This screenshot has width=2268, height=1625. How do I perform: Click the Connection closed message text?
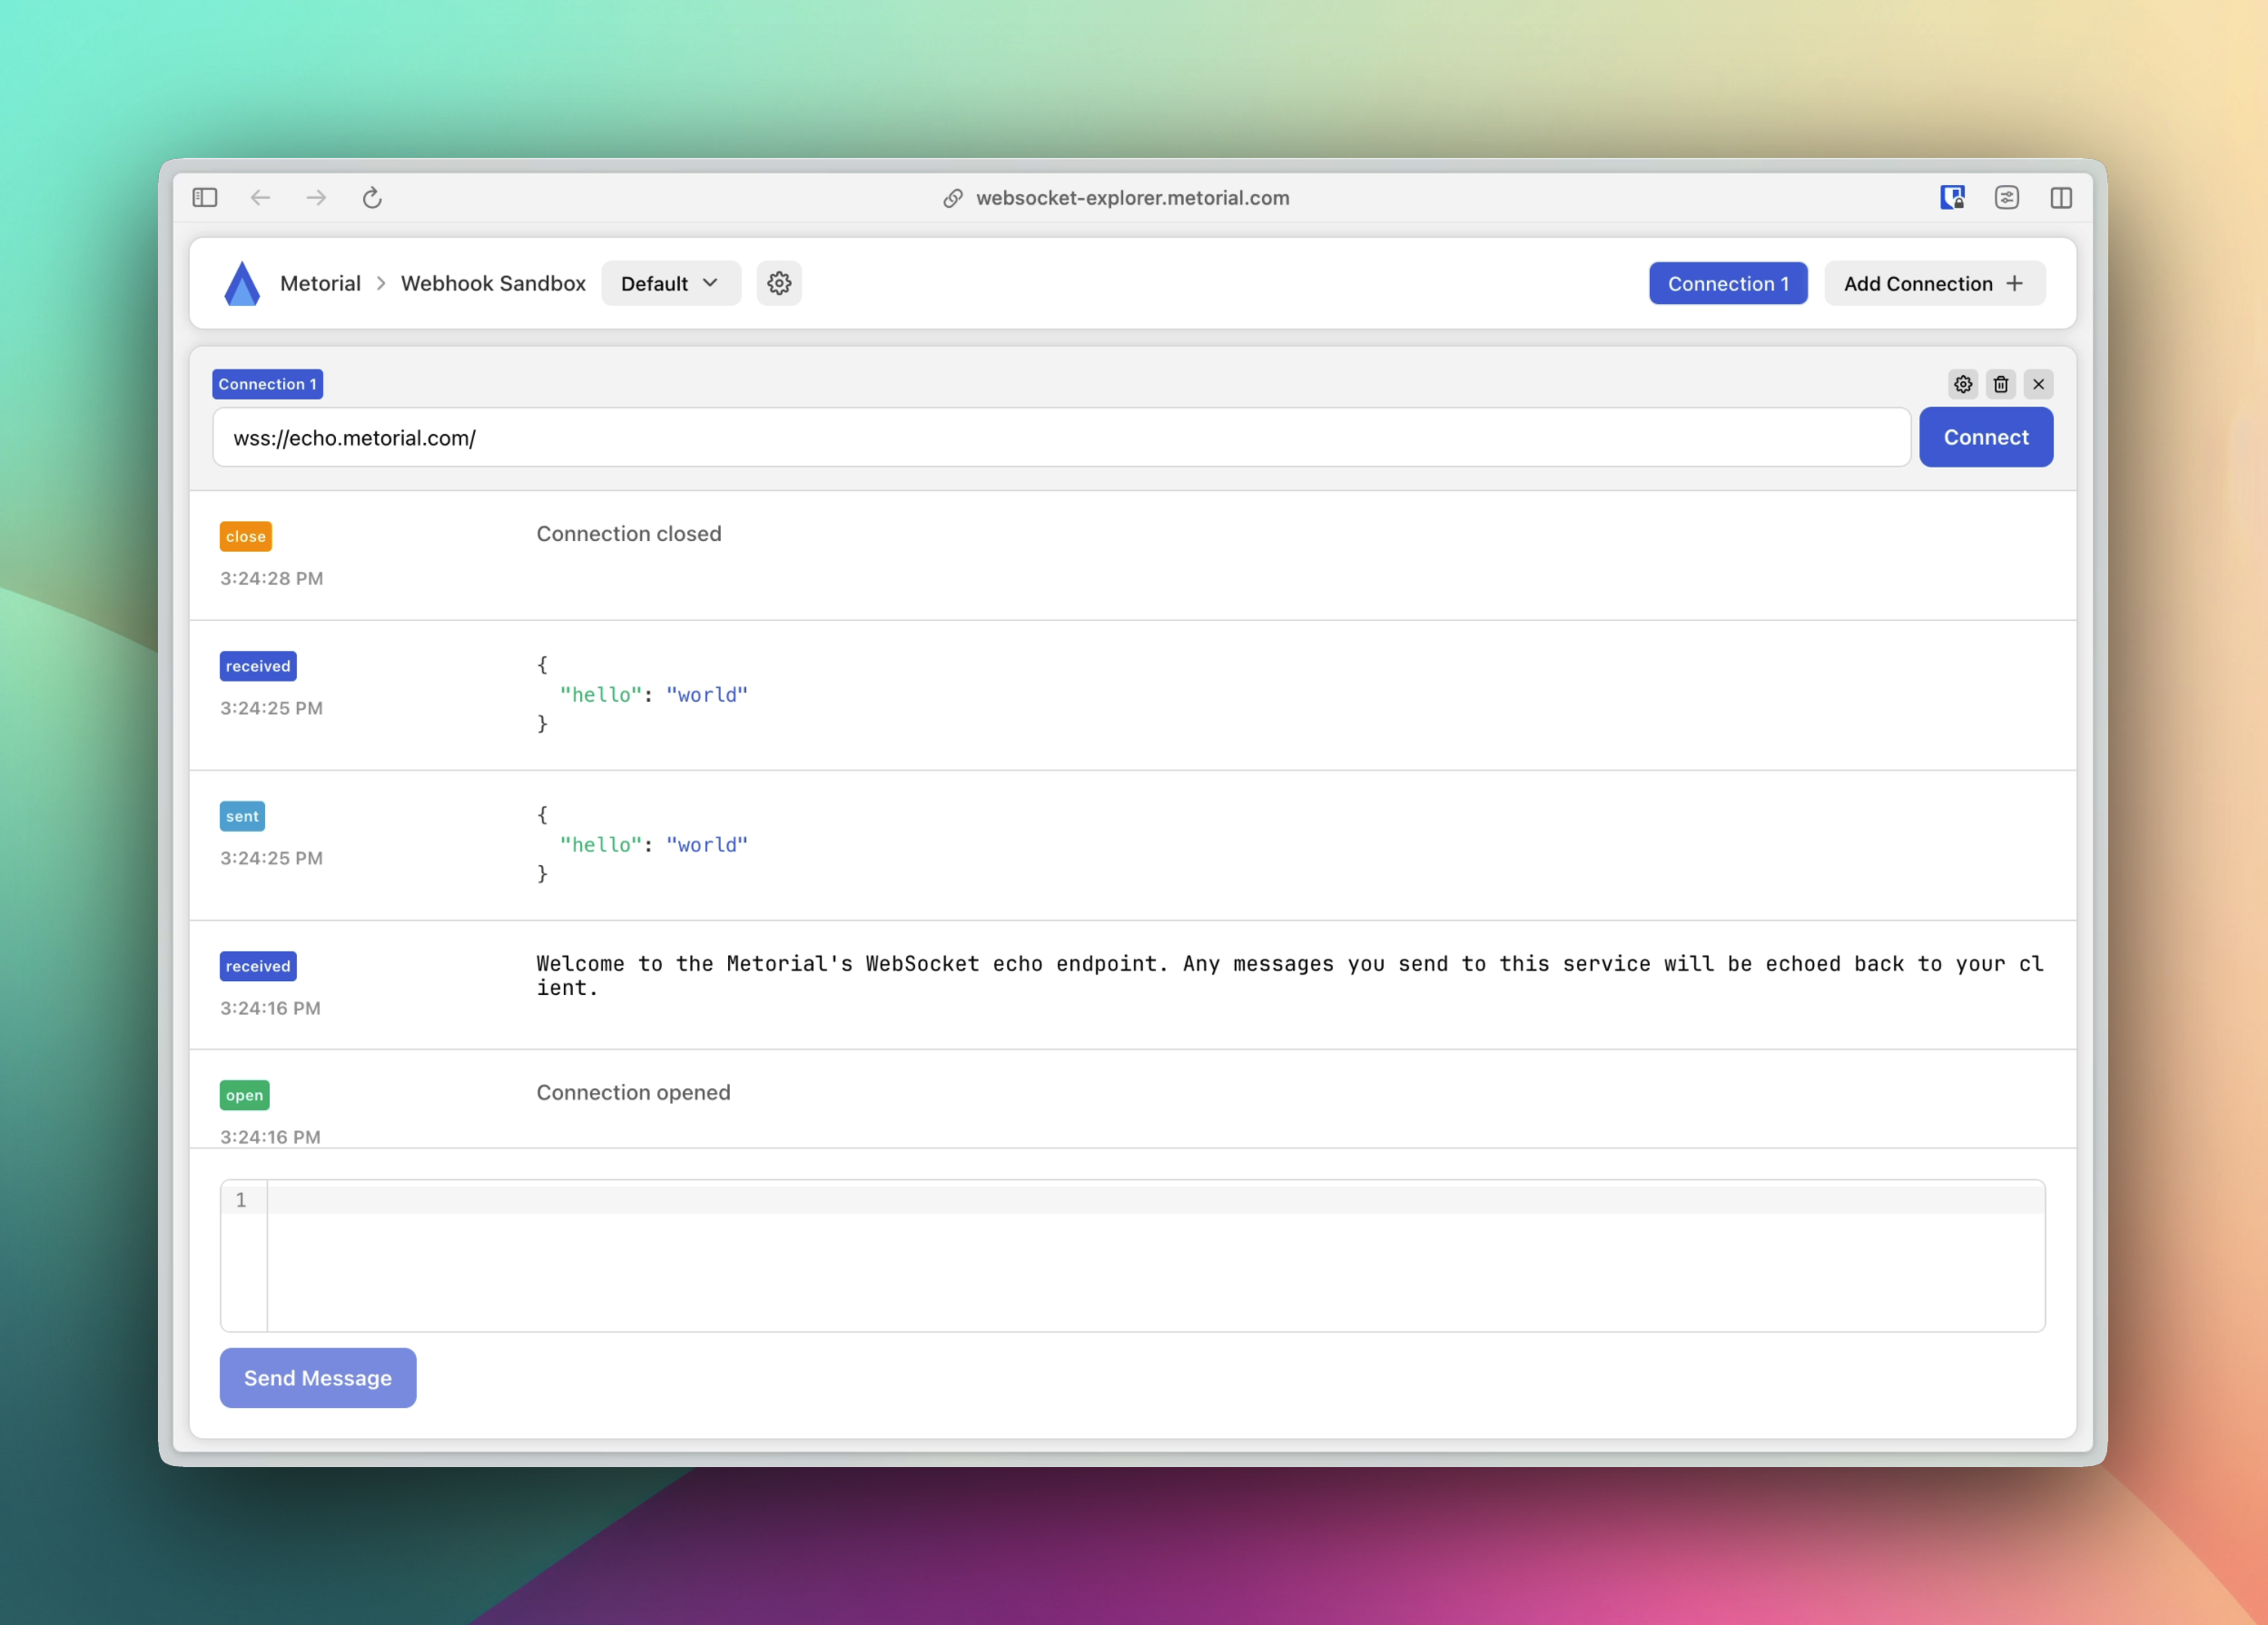[x=629, y=533]
